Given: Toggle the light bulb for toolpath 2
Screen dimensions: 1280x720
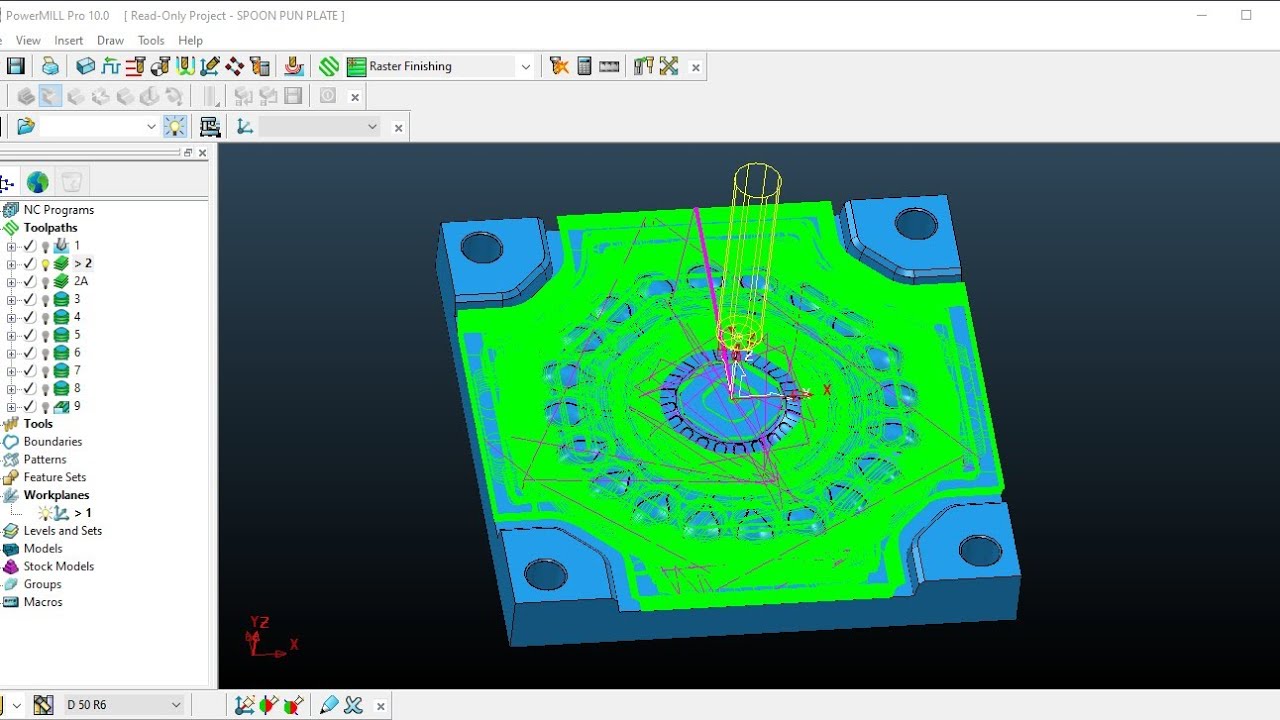Looking at the screenshot, I should point(45,264).
